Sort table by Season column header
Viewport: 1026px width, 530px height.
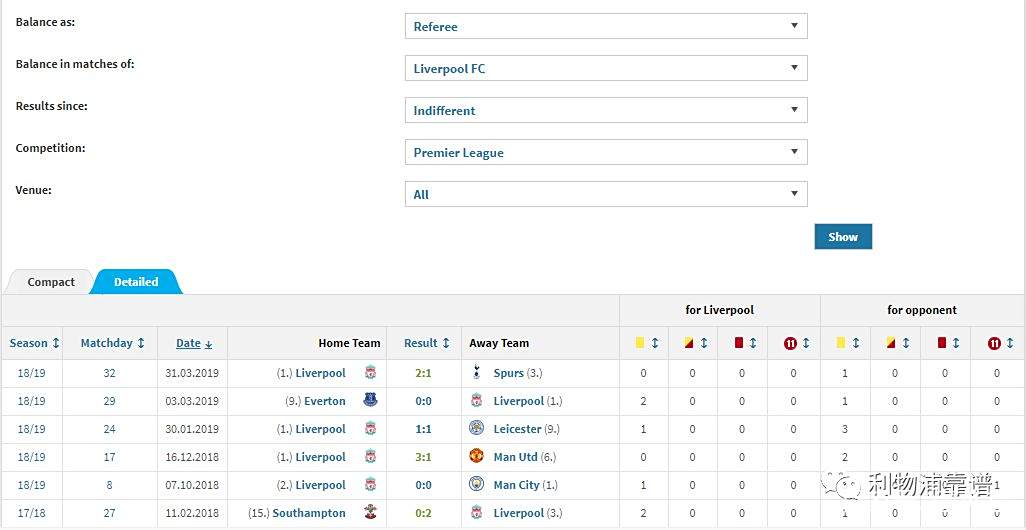tap(34, 343)
